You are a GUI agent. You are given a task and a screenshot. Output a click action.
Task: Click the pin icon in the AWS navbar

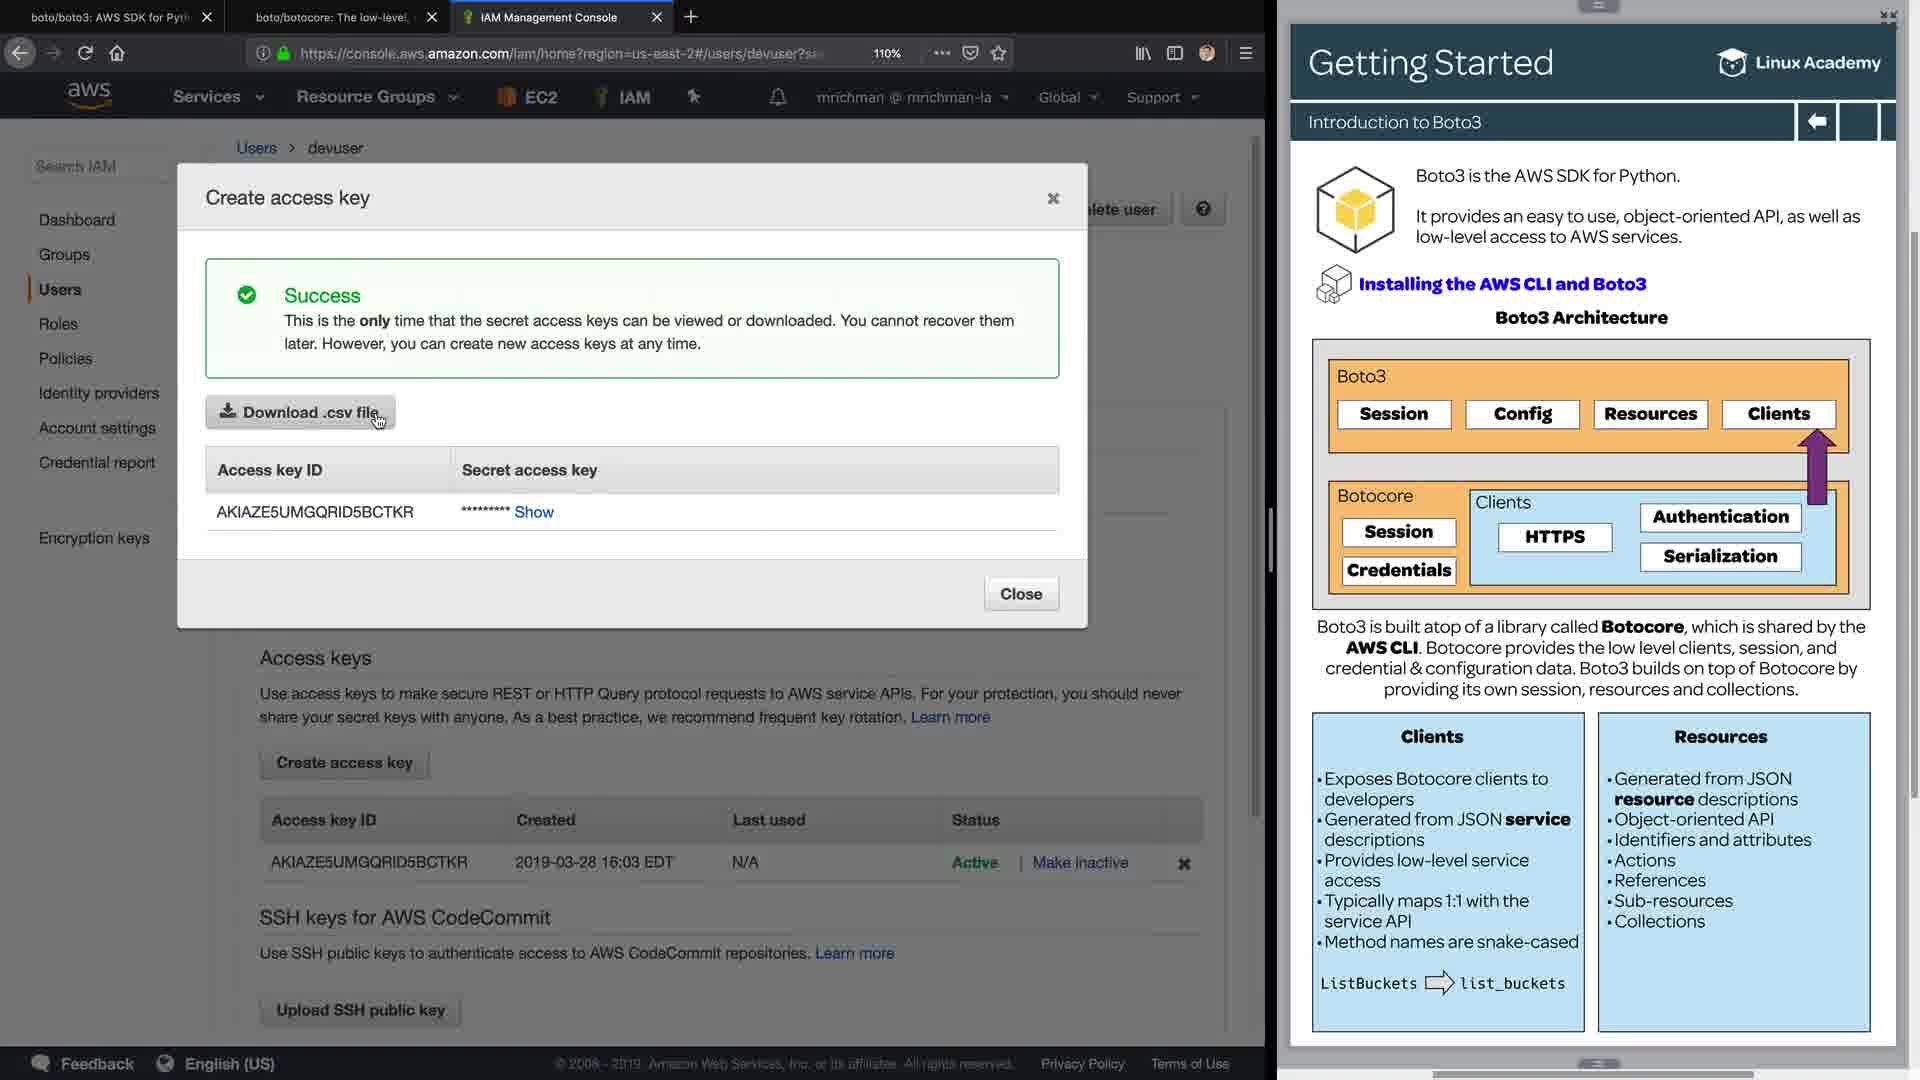coord(694,97)
